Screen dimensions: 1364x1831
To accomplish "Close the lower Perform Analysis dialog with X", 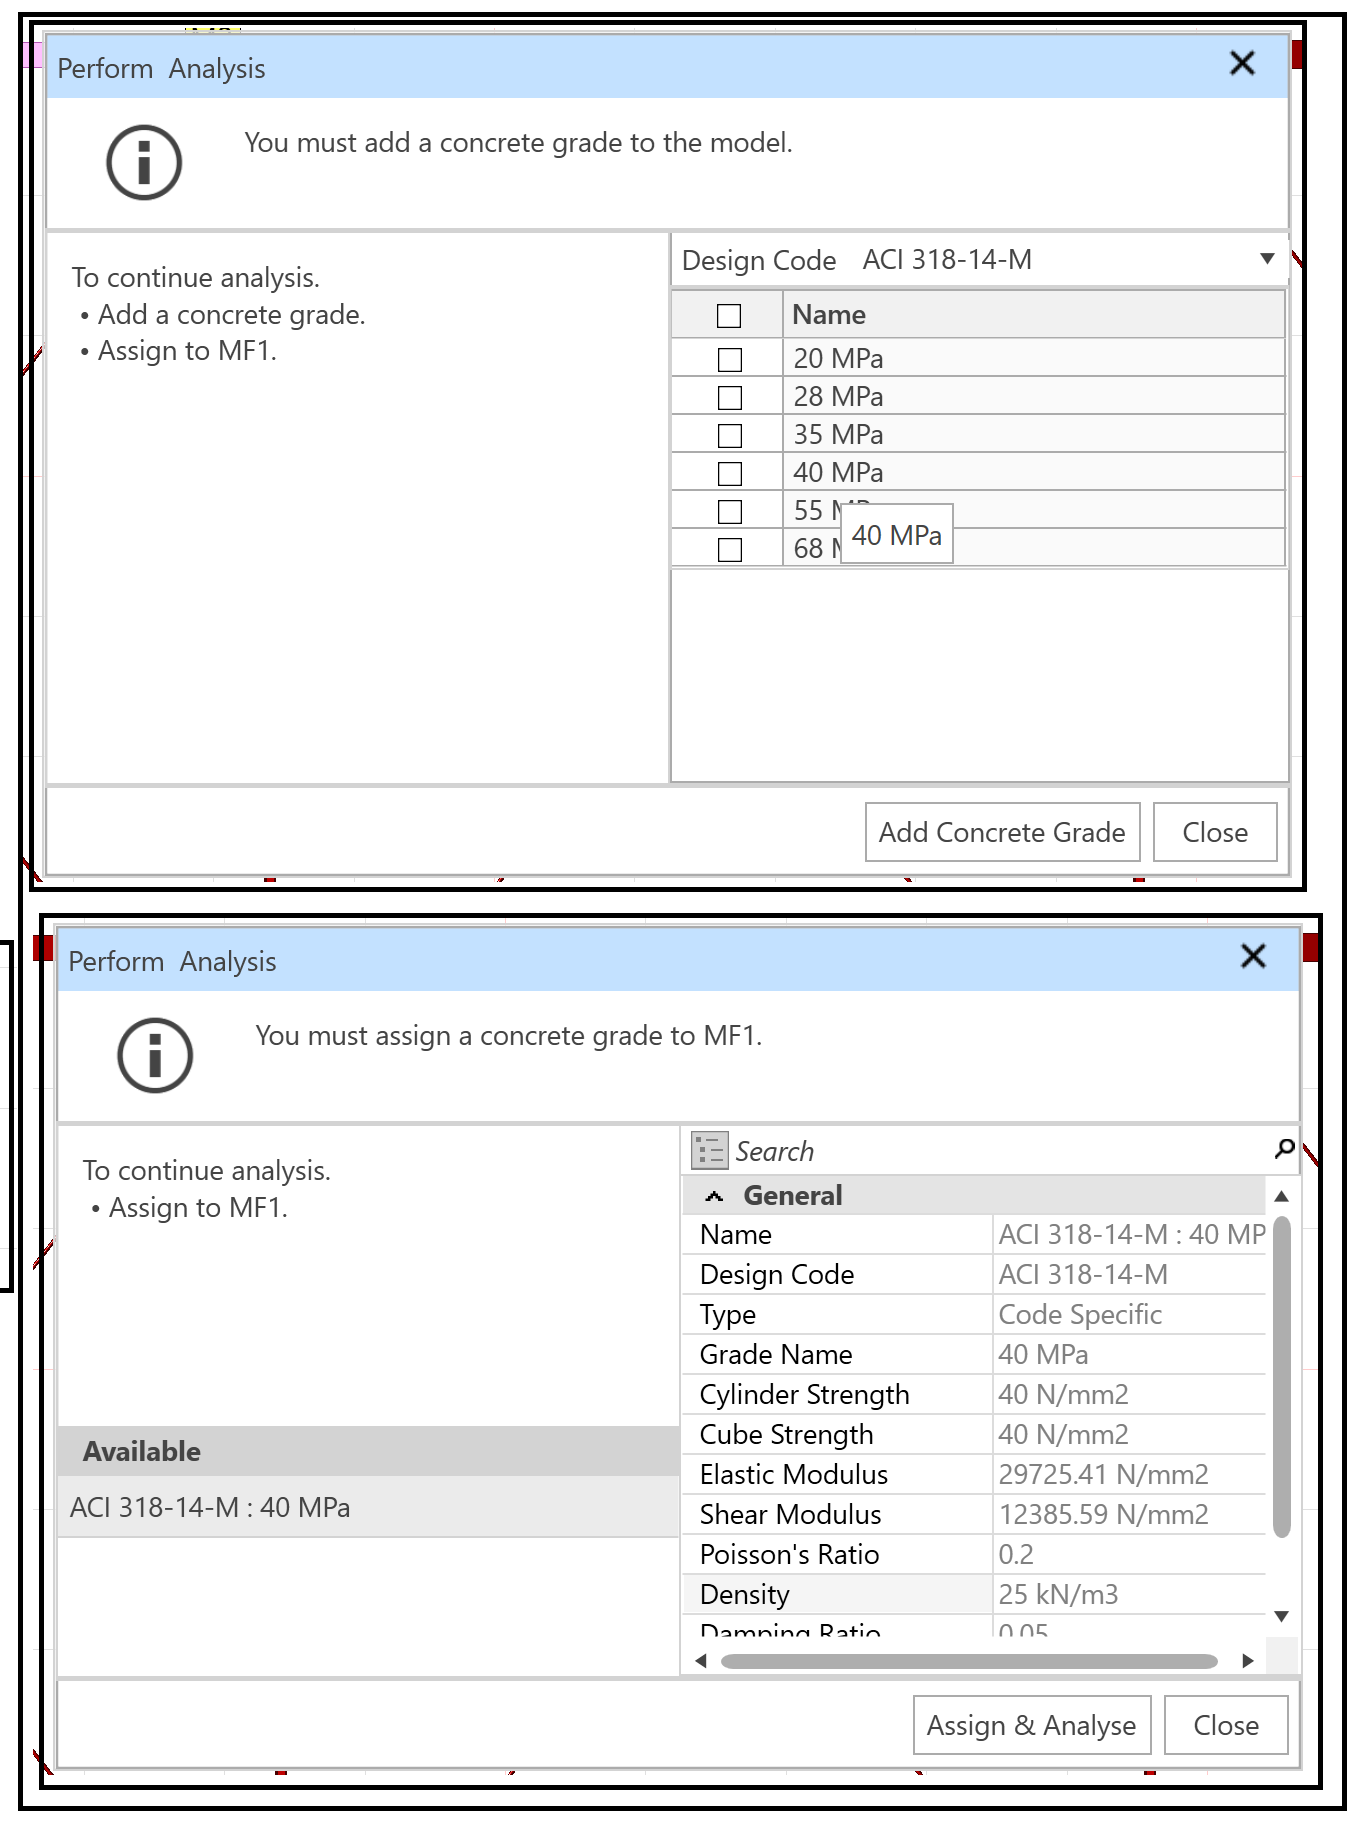I will (1253, 956).
